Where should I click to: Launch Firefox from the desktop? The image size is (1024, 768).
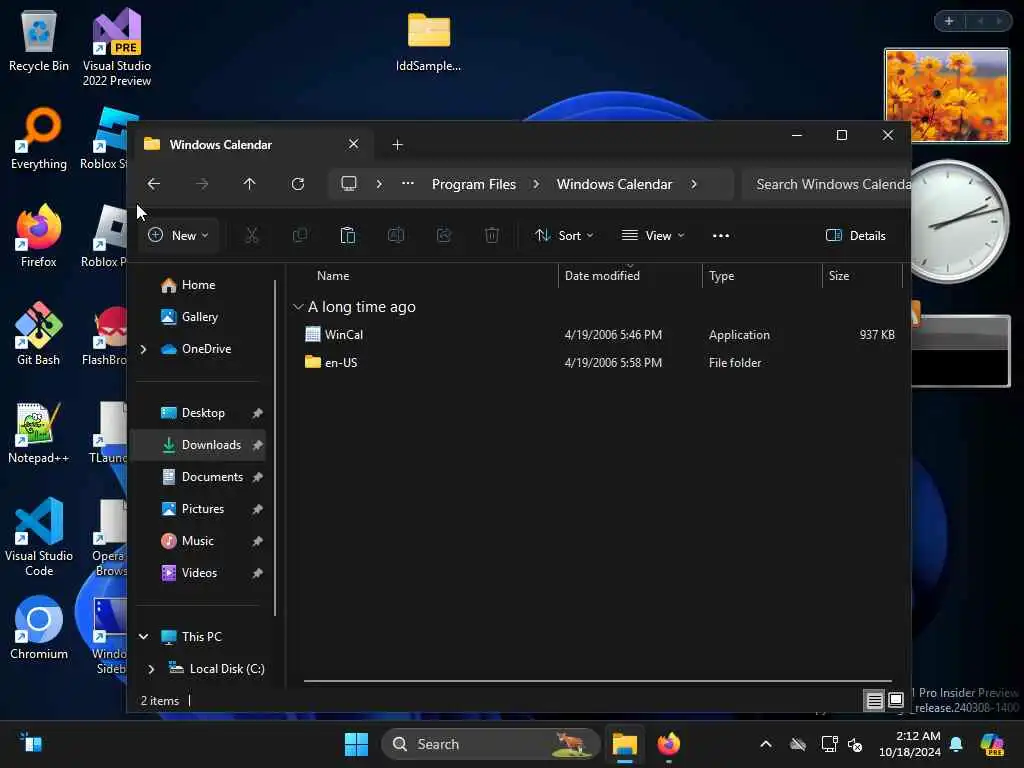(39, 236)
